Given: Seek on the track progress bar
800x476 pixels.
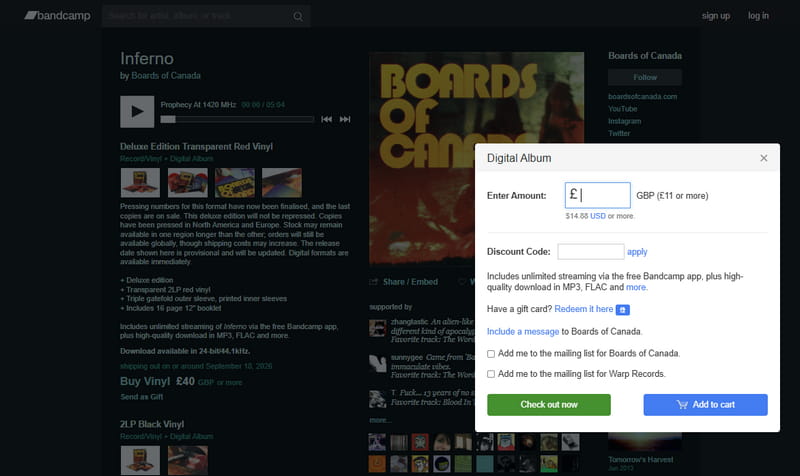Looking at the screenshot, I should (237, 119).
